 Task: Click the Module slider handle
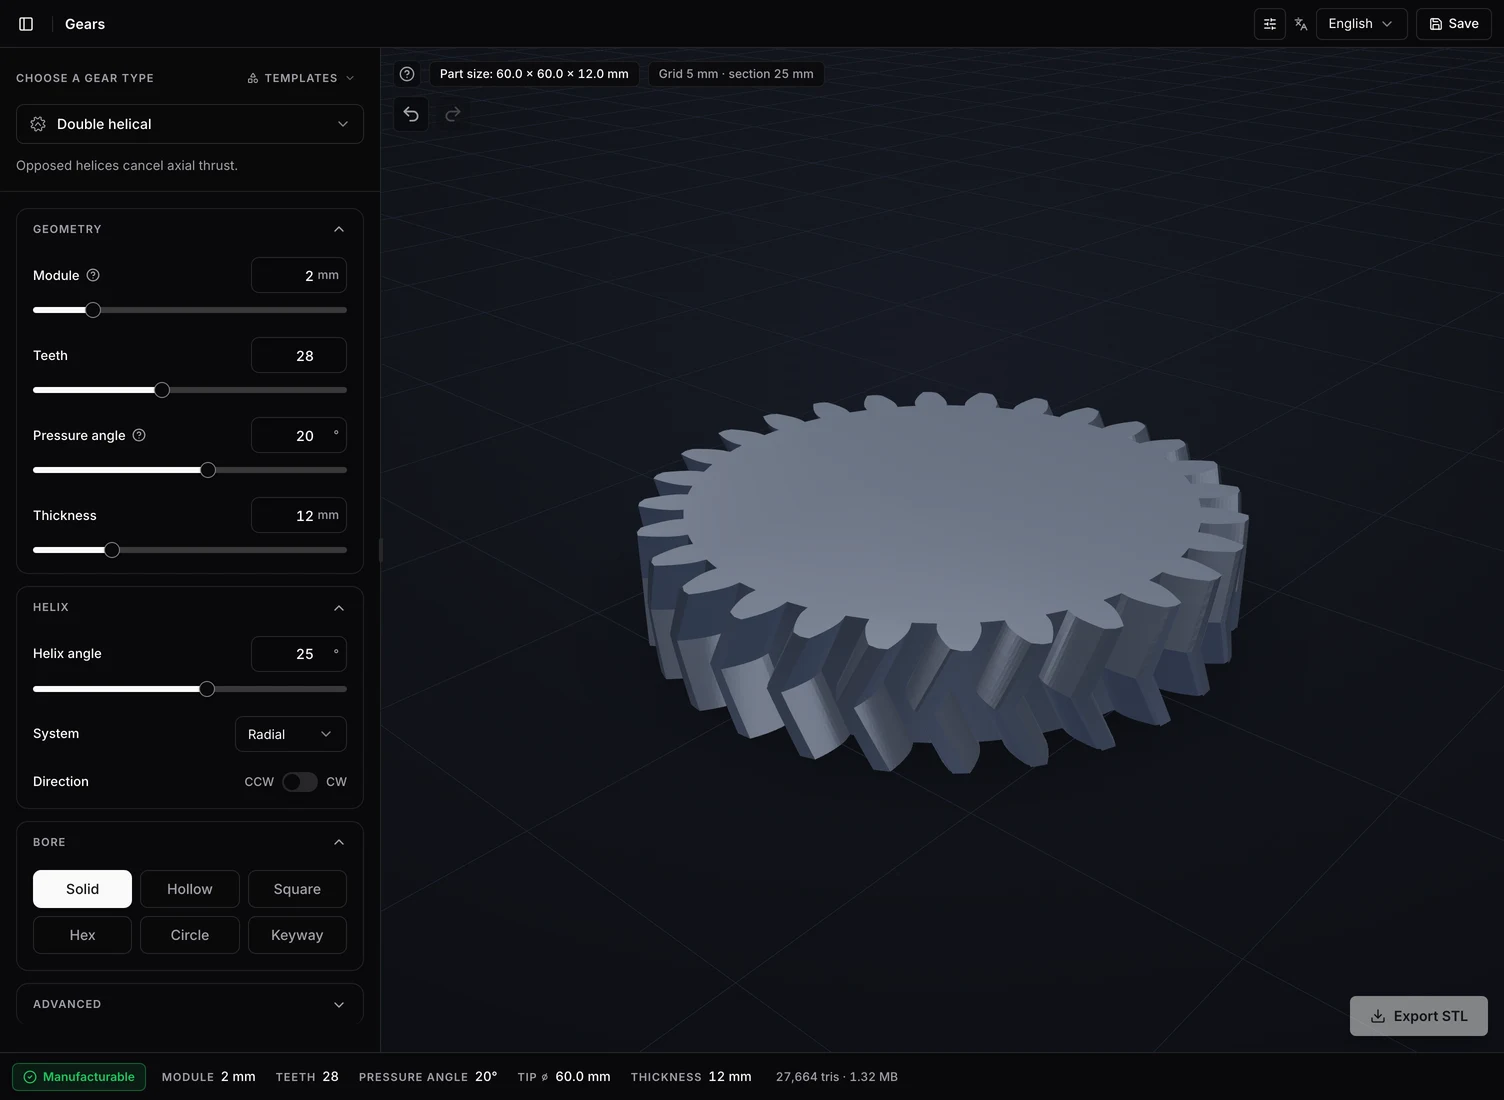click(x=93, y=310)
